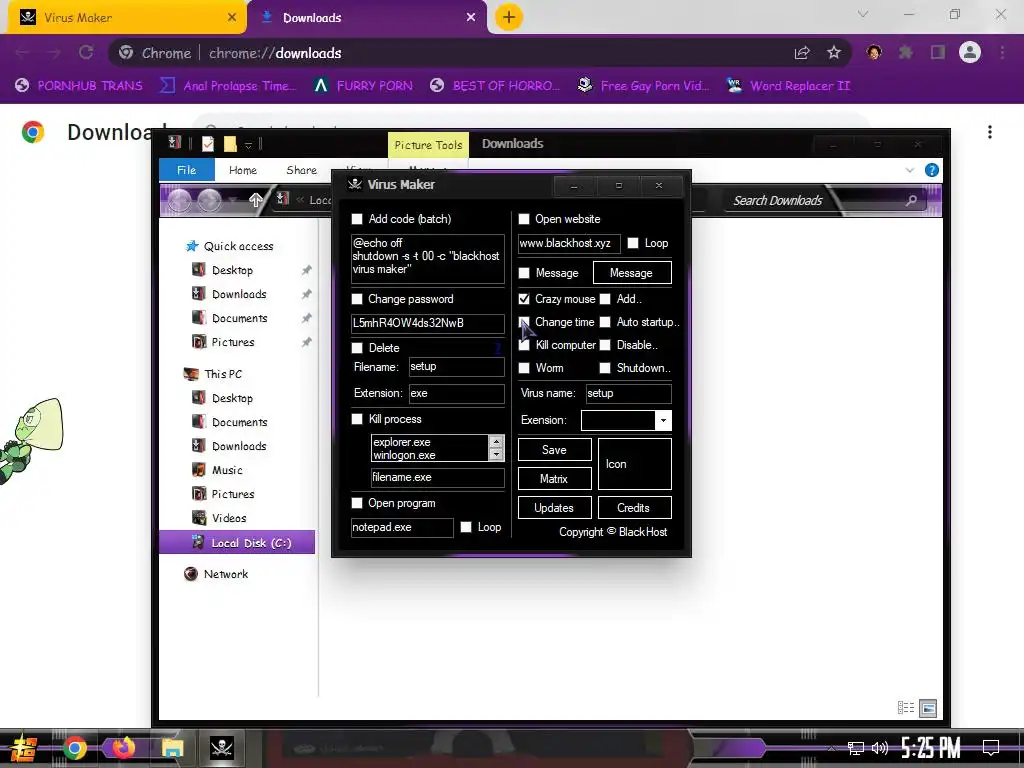1024x768 pixels.
Task: Select Picture Tools tab
Action: (x=428, y=145)
